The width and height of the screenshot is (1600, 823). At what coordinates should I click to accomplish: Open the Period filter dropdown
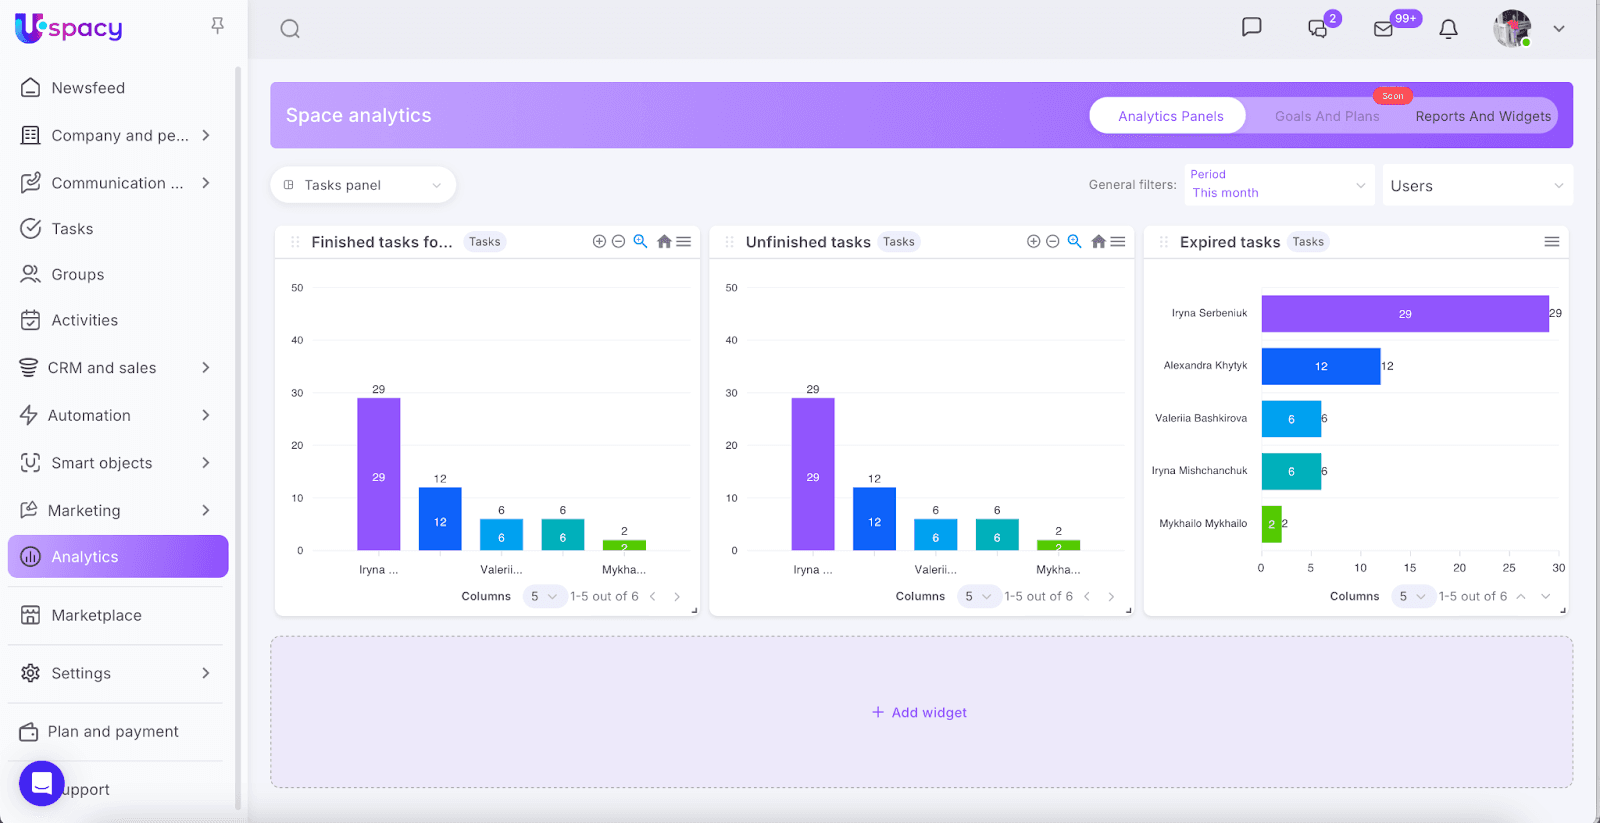pos(1278,185)
